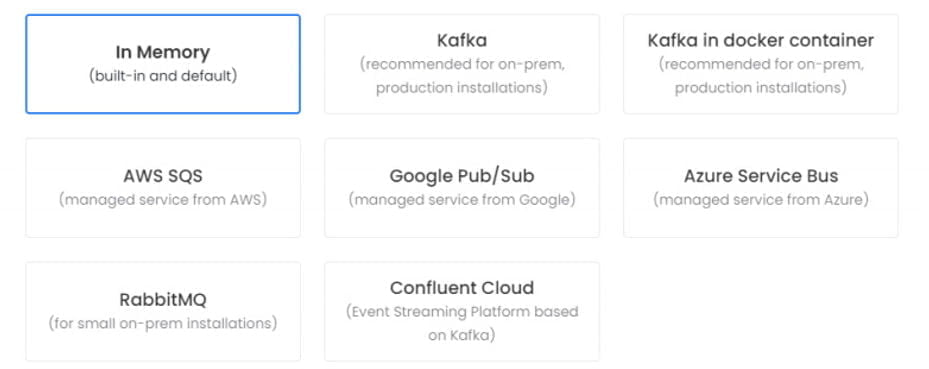Choose Google Pub/Sub as the queue
The image size is (929, 369).
(462, 188)
